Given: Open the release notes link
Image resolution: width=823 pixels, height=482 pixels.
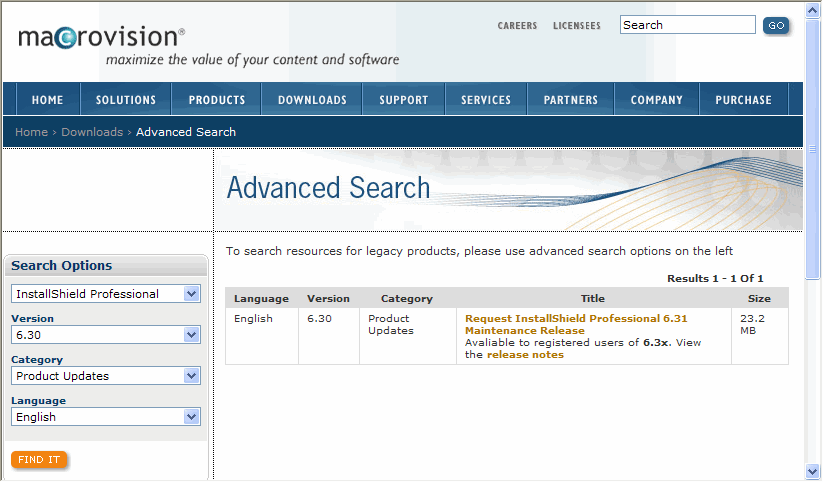Looking at the screenshot, I should point(525,355).
